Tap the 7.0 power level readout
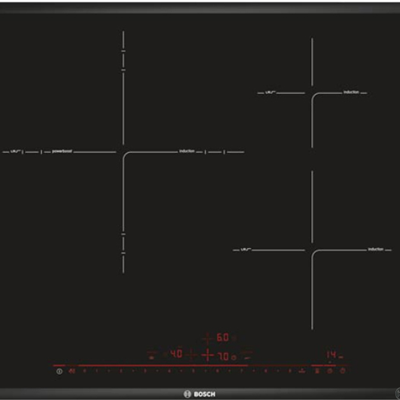The height and width of the screenshot is (400, 400). pos(223,356)
